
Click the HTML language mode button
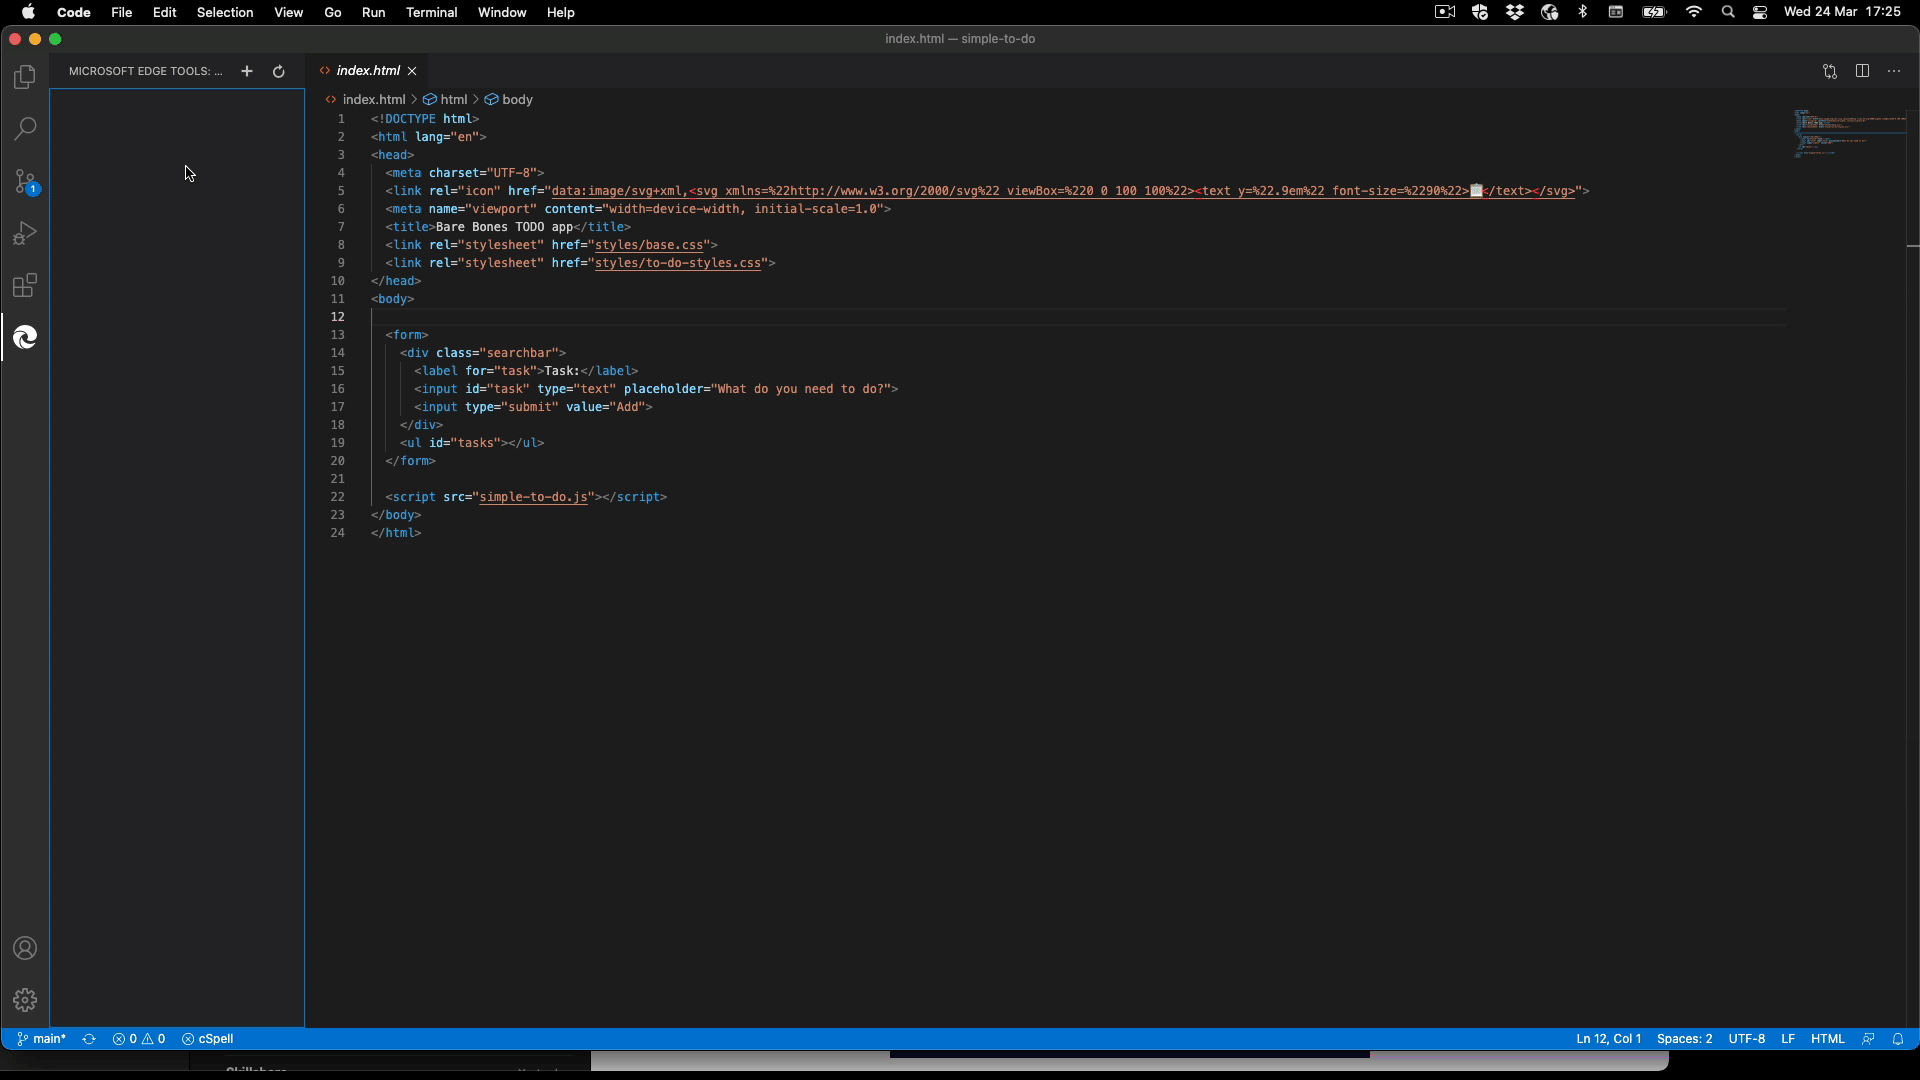[x=1827, y=1039]
